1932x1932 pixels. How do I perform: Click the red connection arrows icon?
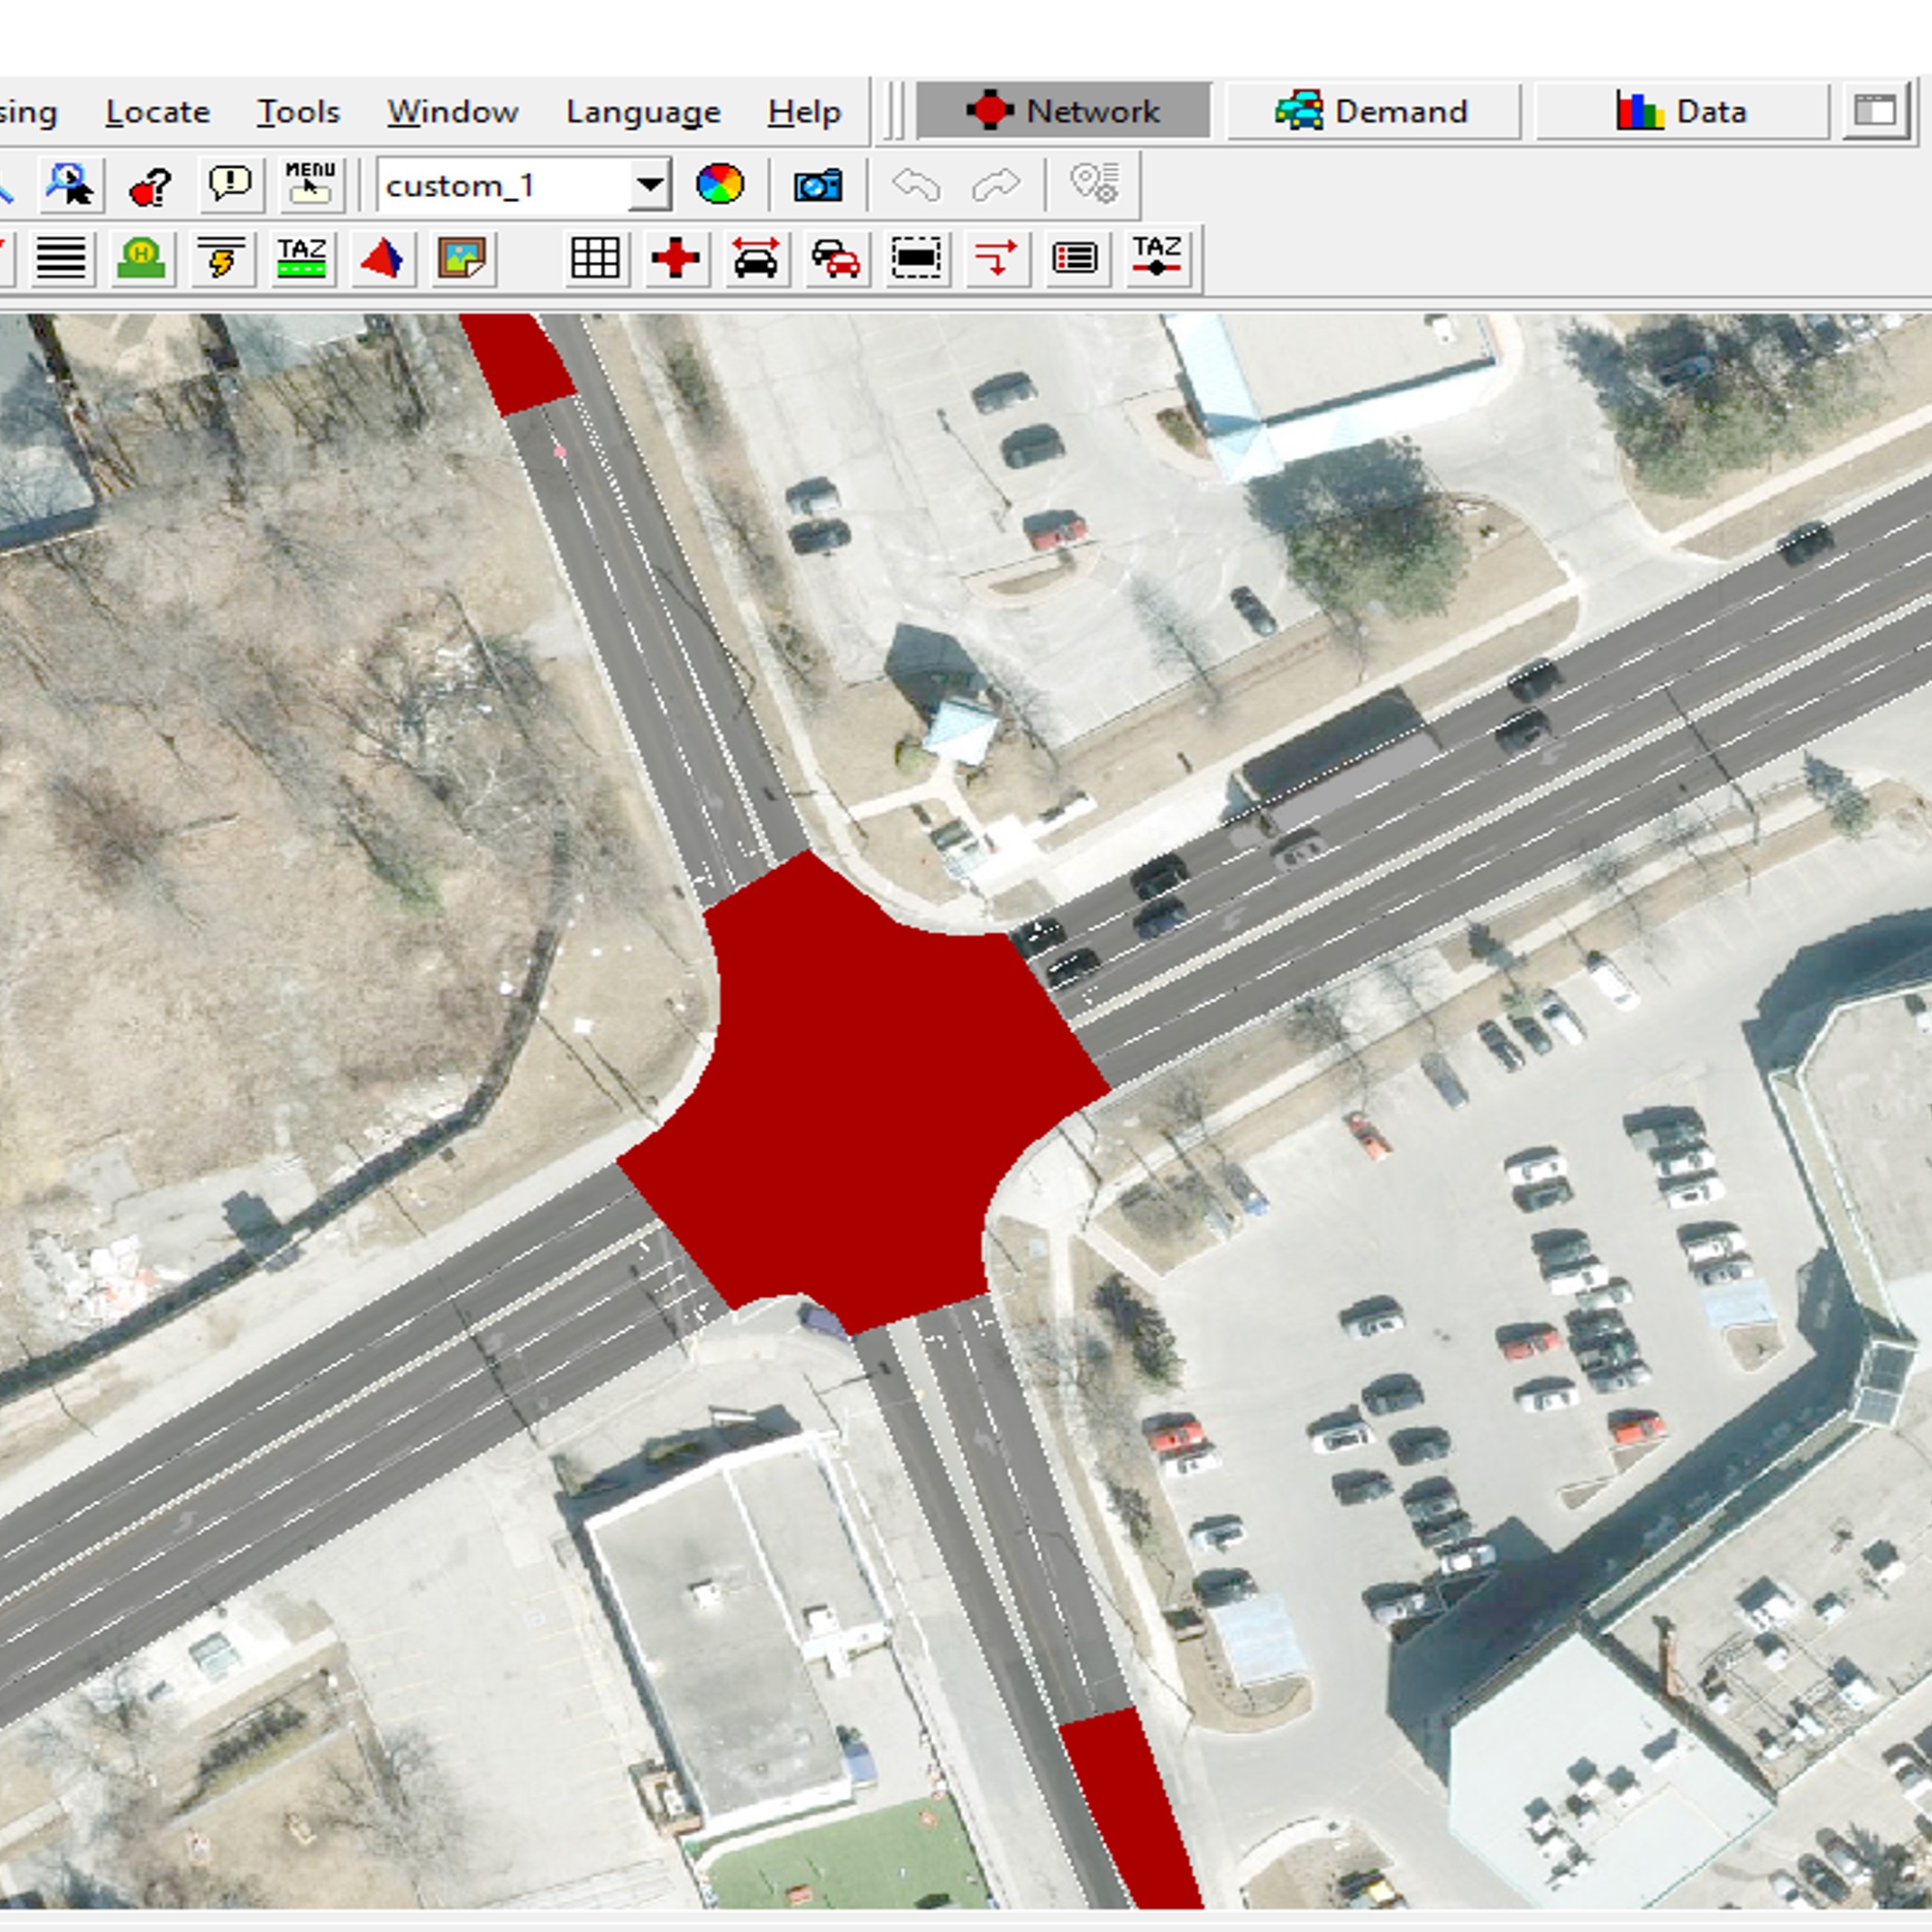995,259
